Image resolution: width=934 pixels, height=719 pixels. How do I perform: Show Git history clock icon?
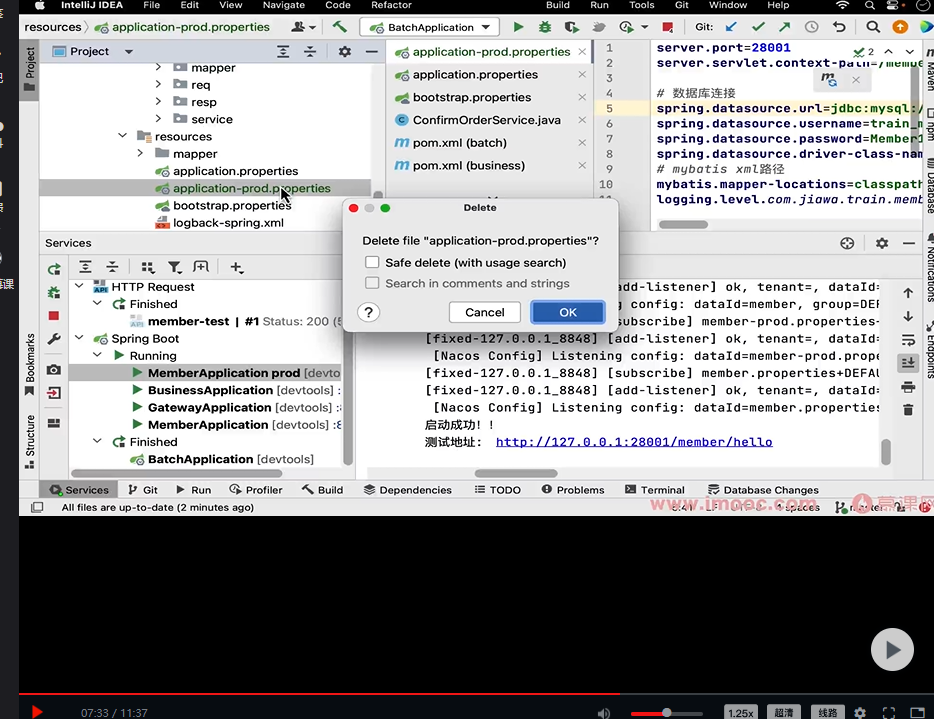(x=811, y=27)
